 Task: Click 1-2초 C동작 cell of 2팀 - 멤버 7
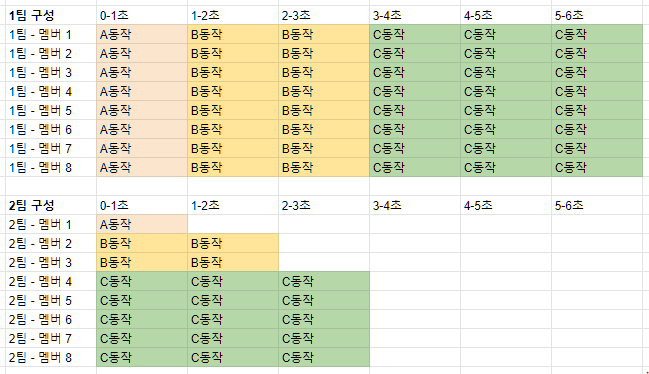click(x=233, y=338)
